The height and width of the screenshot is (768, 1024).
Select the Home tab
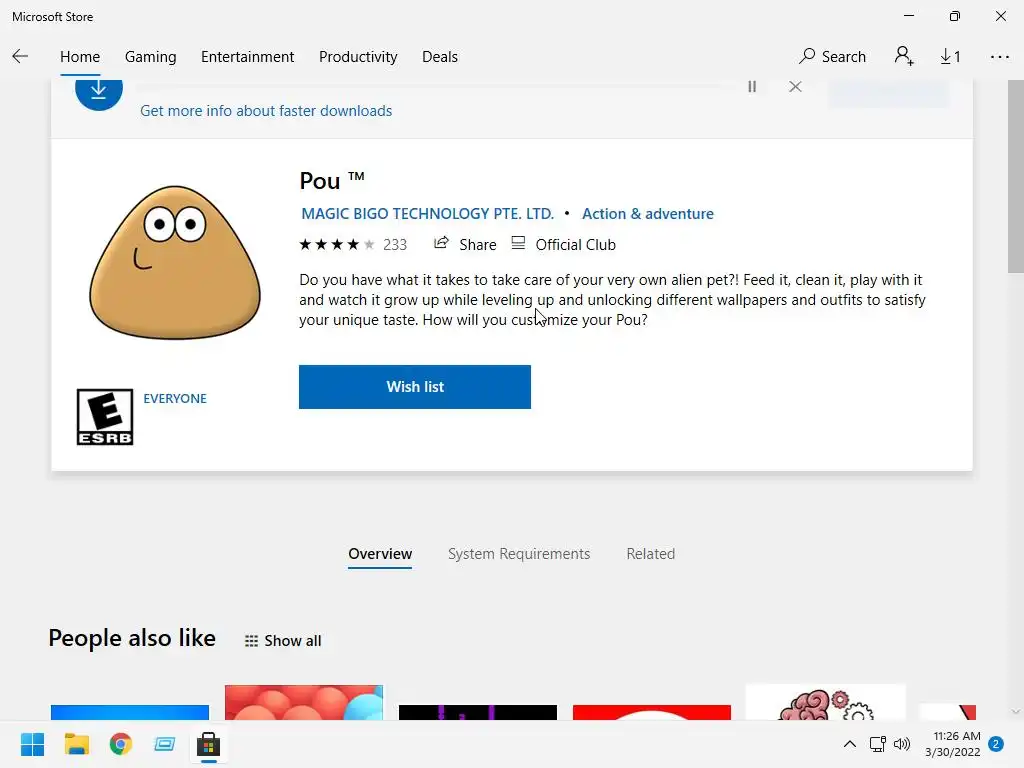coord(80,57)
